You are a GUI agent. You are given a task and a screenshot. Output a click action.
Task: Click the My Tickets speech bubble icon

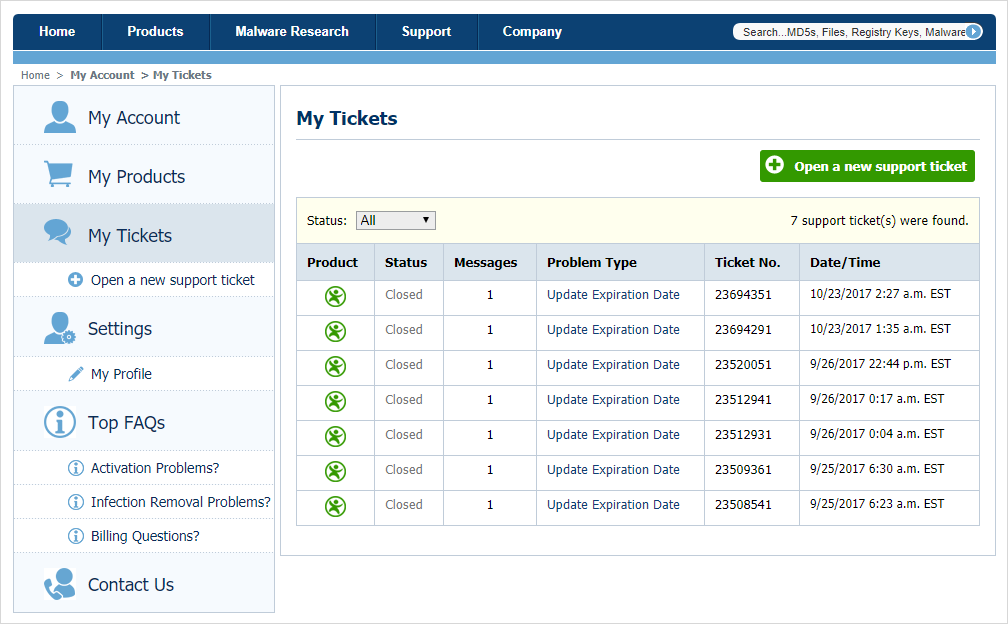coord(58,233)
